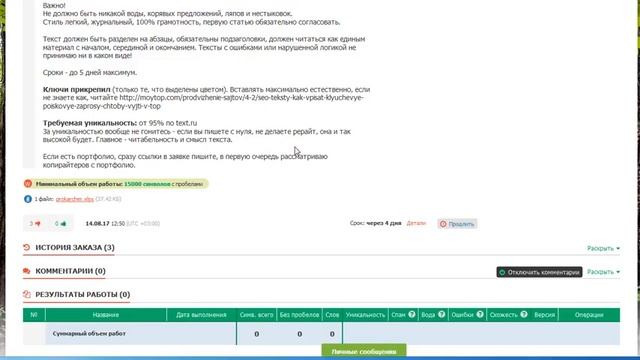Click the Комментарии speech bubble icon

pos(27,271)
